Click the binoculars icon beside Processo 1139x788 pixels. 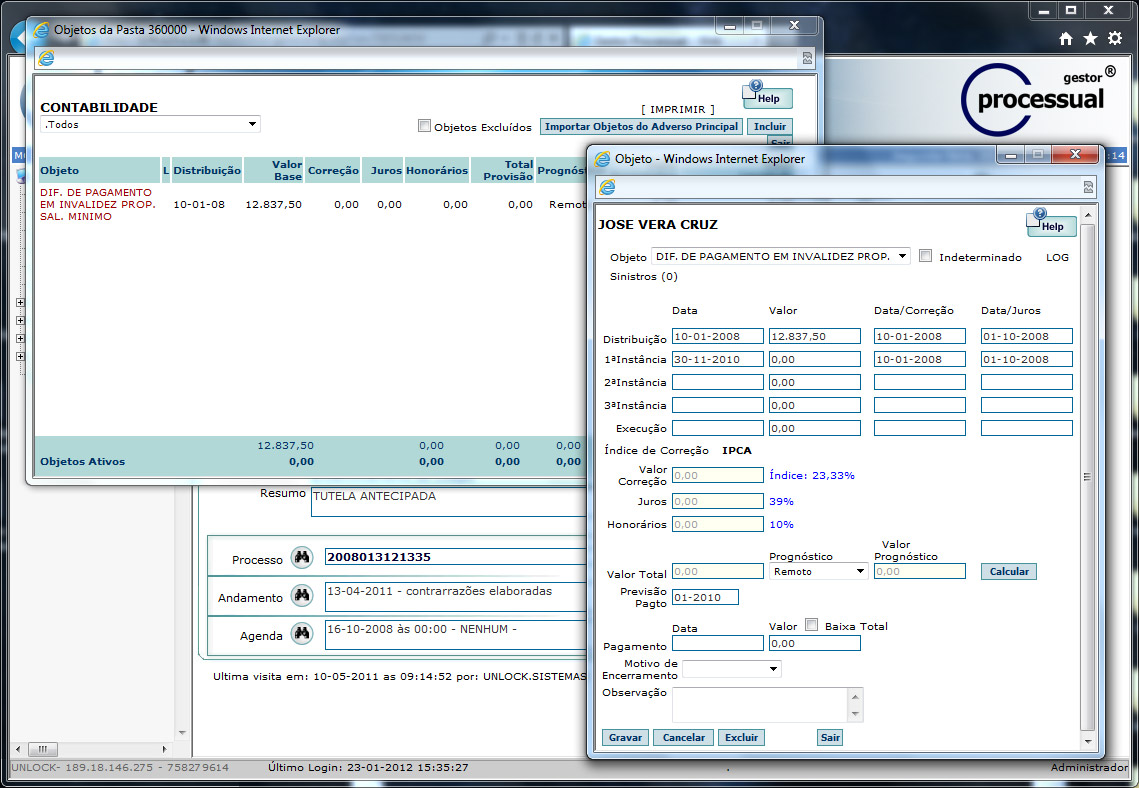(302, 558)
